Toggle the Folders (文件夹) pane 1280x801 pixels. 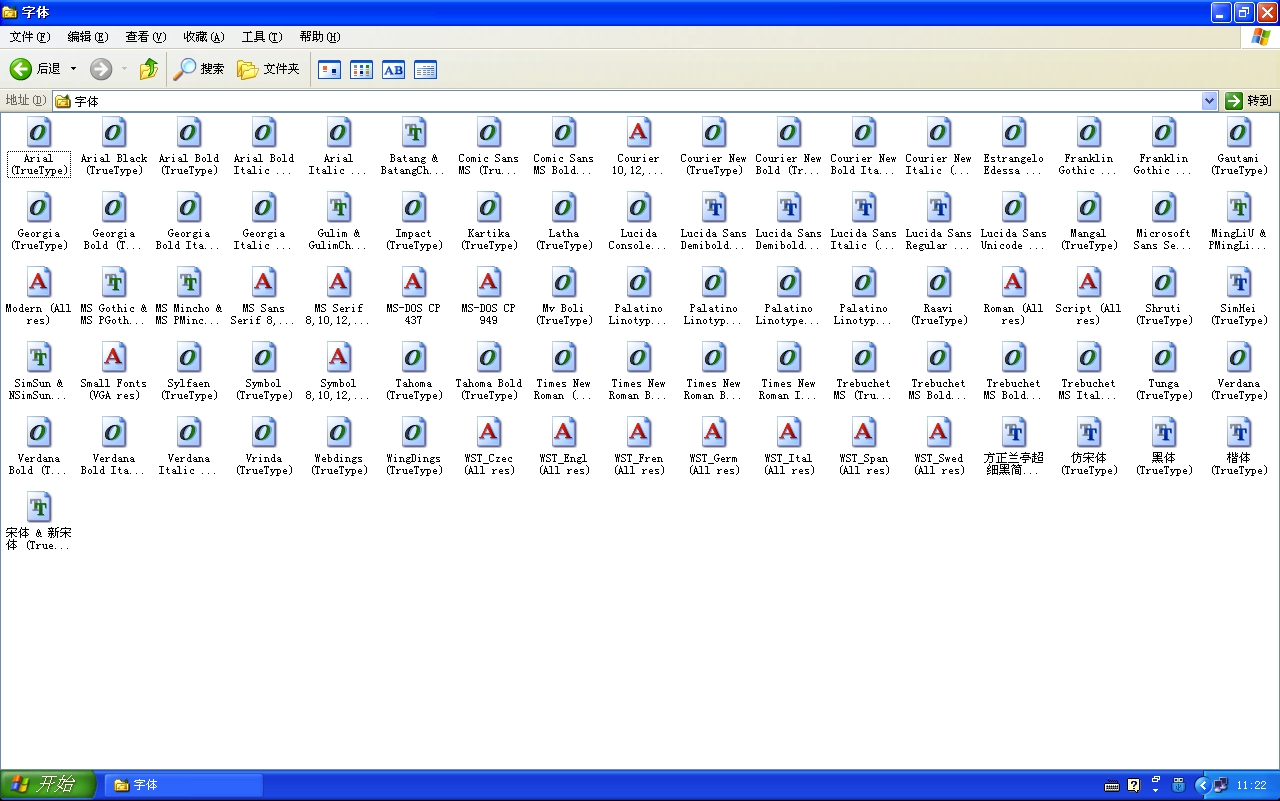pyautogui.click(x=268, y=69)
